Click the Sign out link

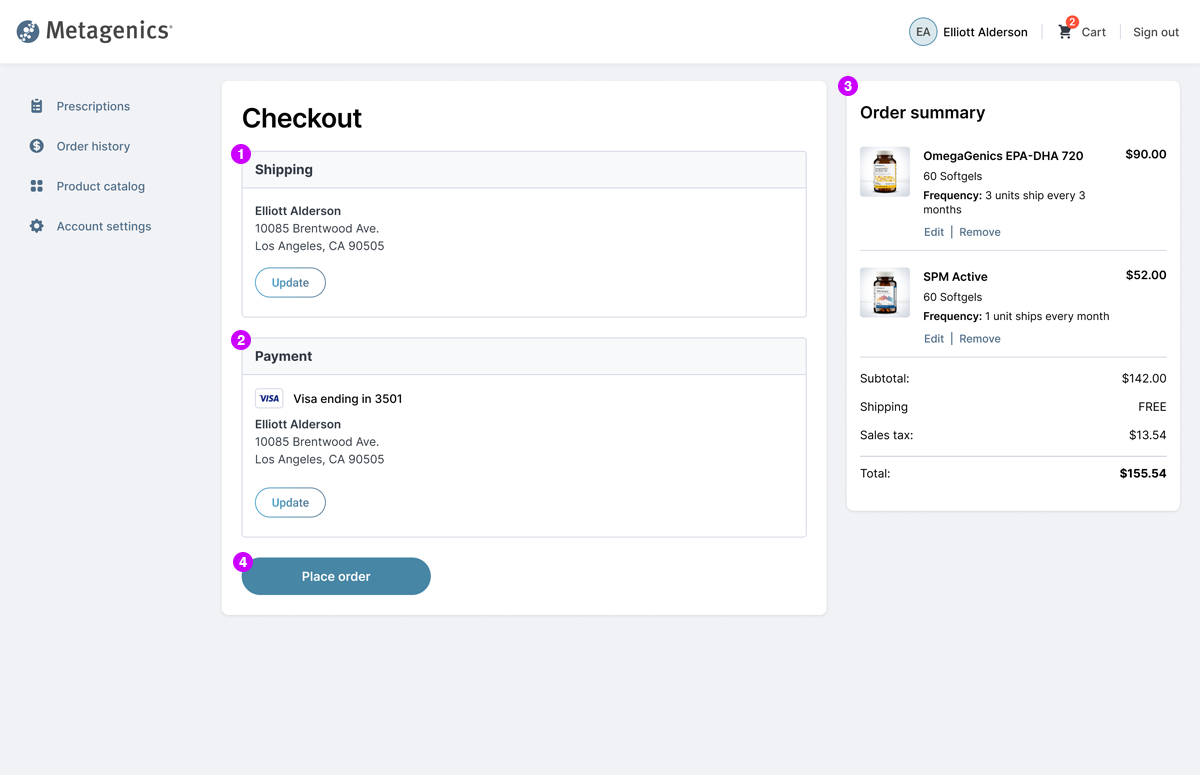1155,32
